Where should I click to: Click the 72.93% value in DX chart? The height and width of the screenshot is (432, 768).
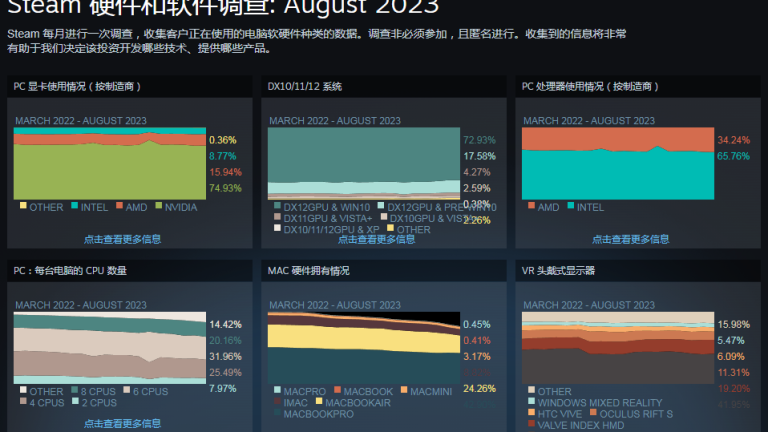tap(480, 140)
